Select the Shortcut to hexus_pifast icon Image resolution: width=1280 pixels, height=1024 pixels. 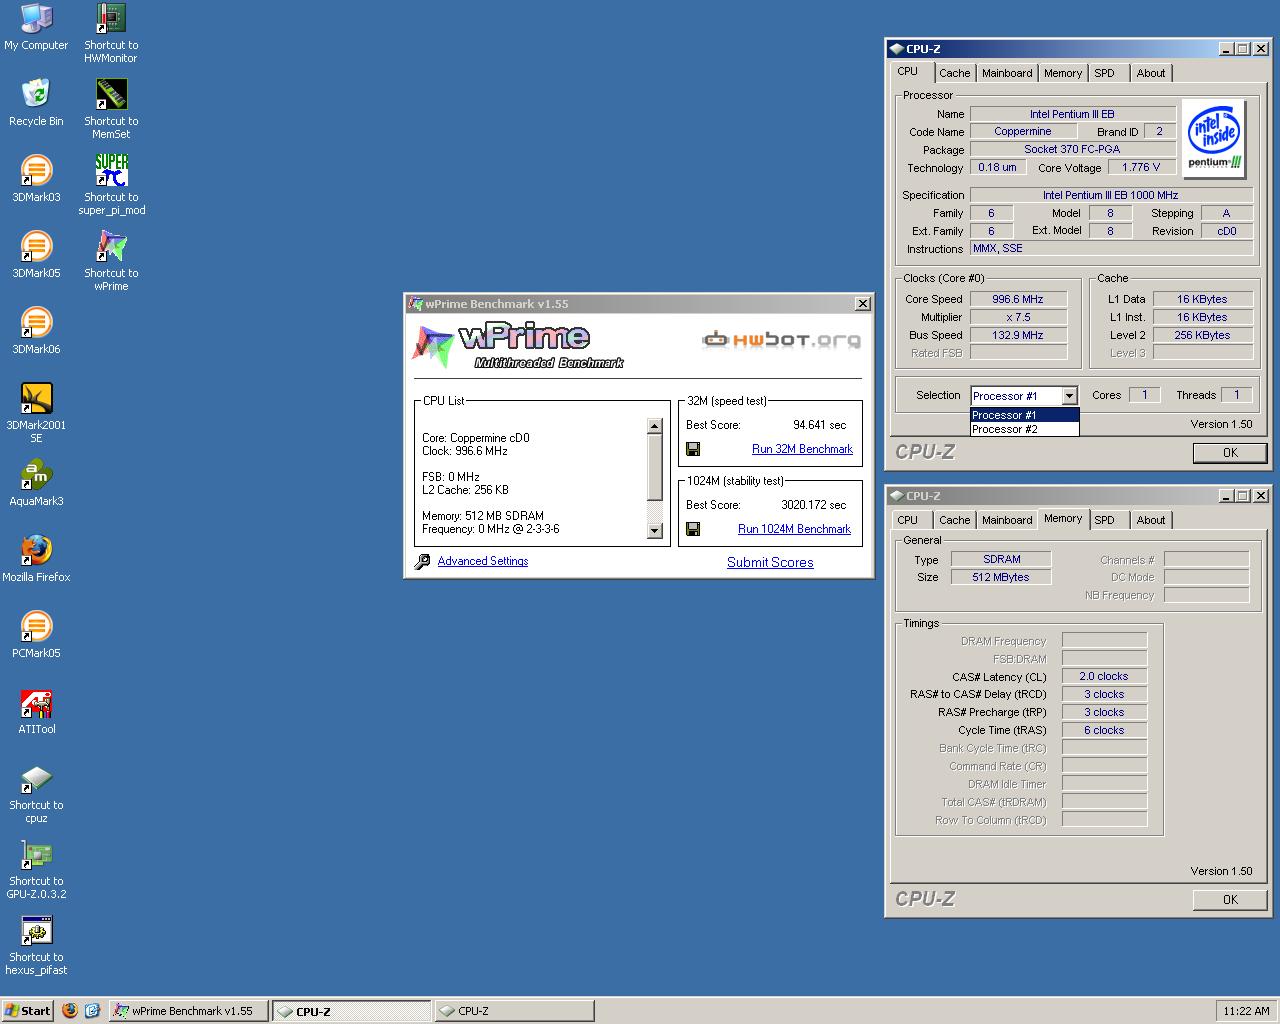36,945
